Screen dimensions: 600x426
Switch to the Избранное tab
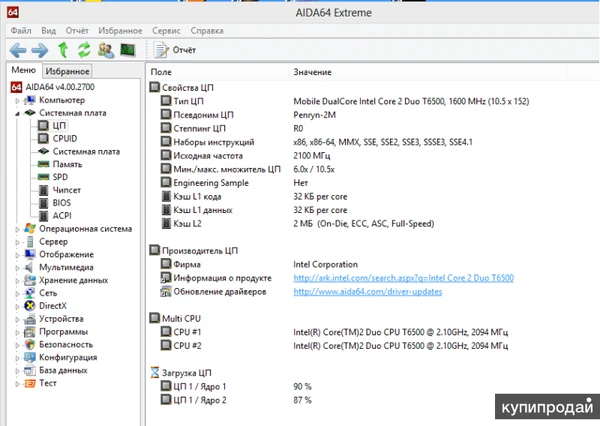point(68,71)
